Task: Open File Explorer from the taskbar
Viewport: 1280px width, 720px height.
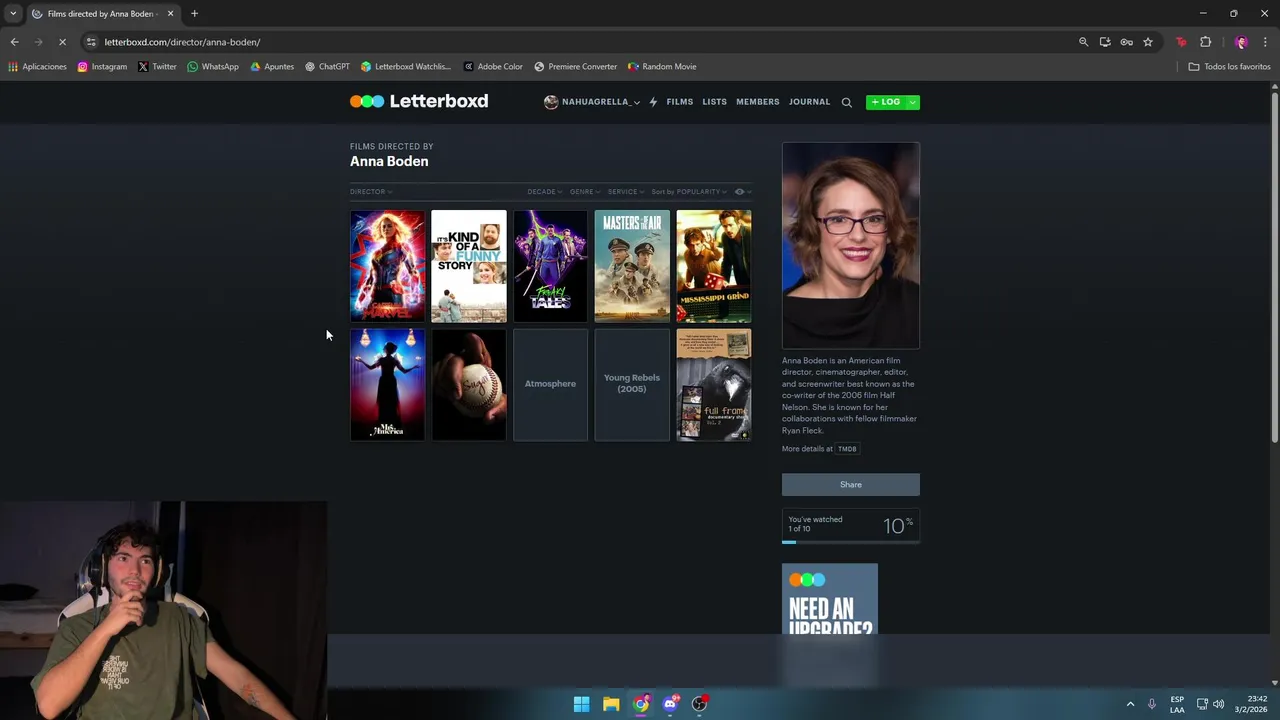Action: pyautogui.click(x=611, y=704)
